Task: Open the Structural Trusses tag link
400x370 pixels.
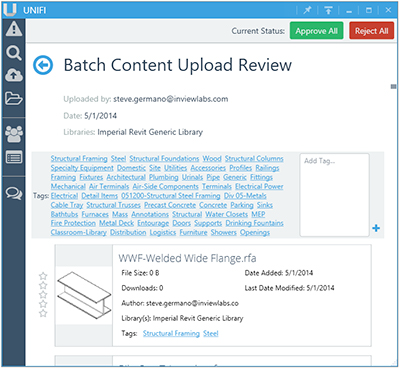Action: [x=113, y=205]
